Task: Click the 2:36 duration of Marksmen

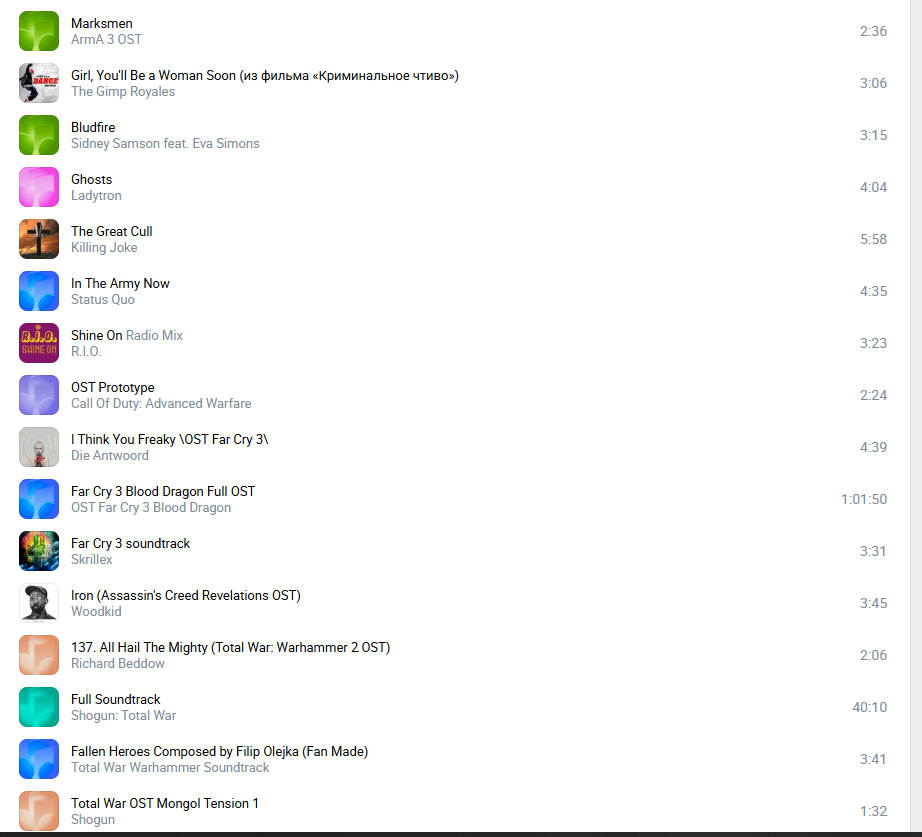Action: tap(873, 31)
